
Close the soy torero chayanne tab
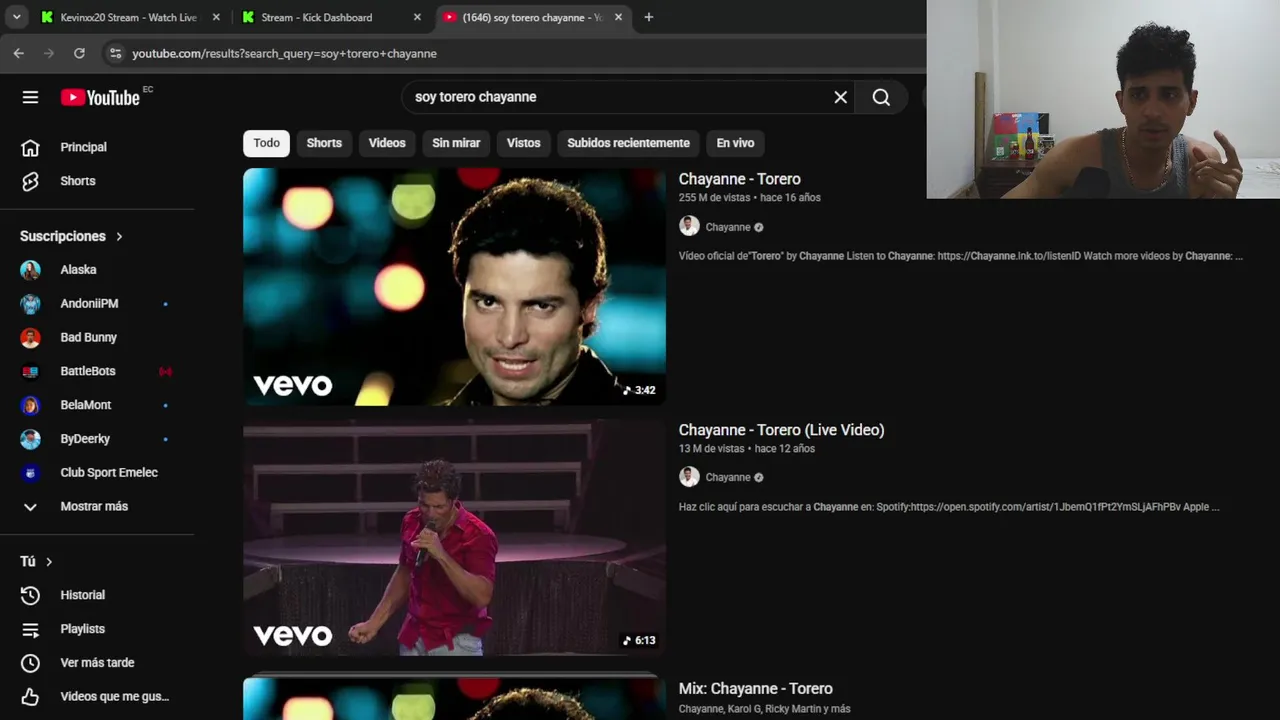(618, 17)
